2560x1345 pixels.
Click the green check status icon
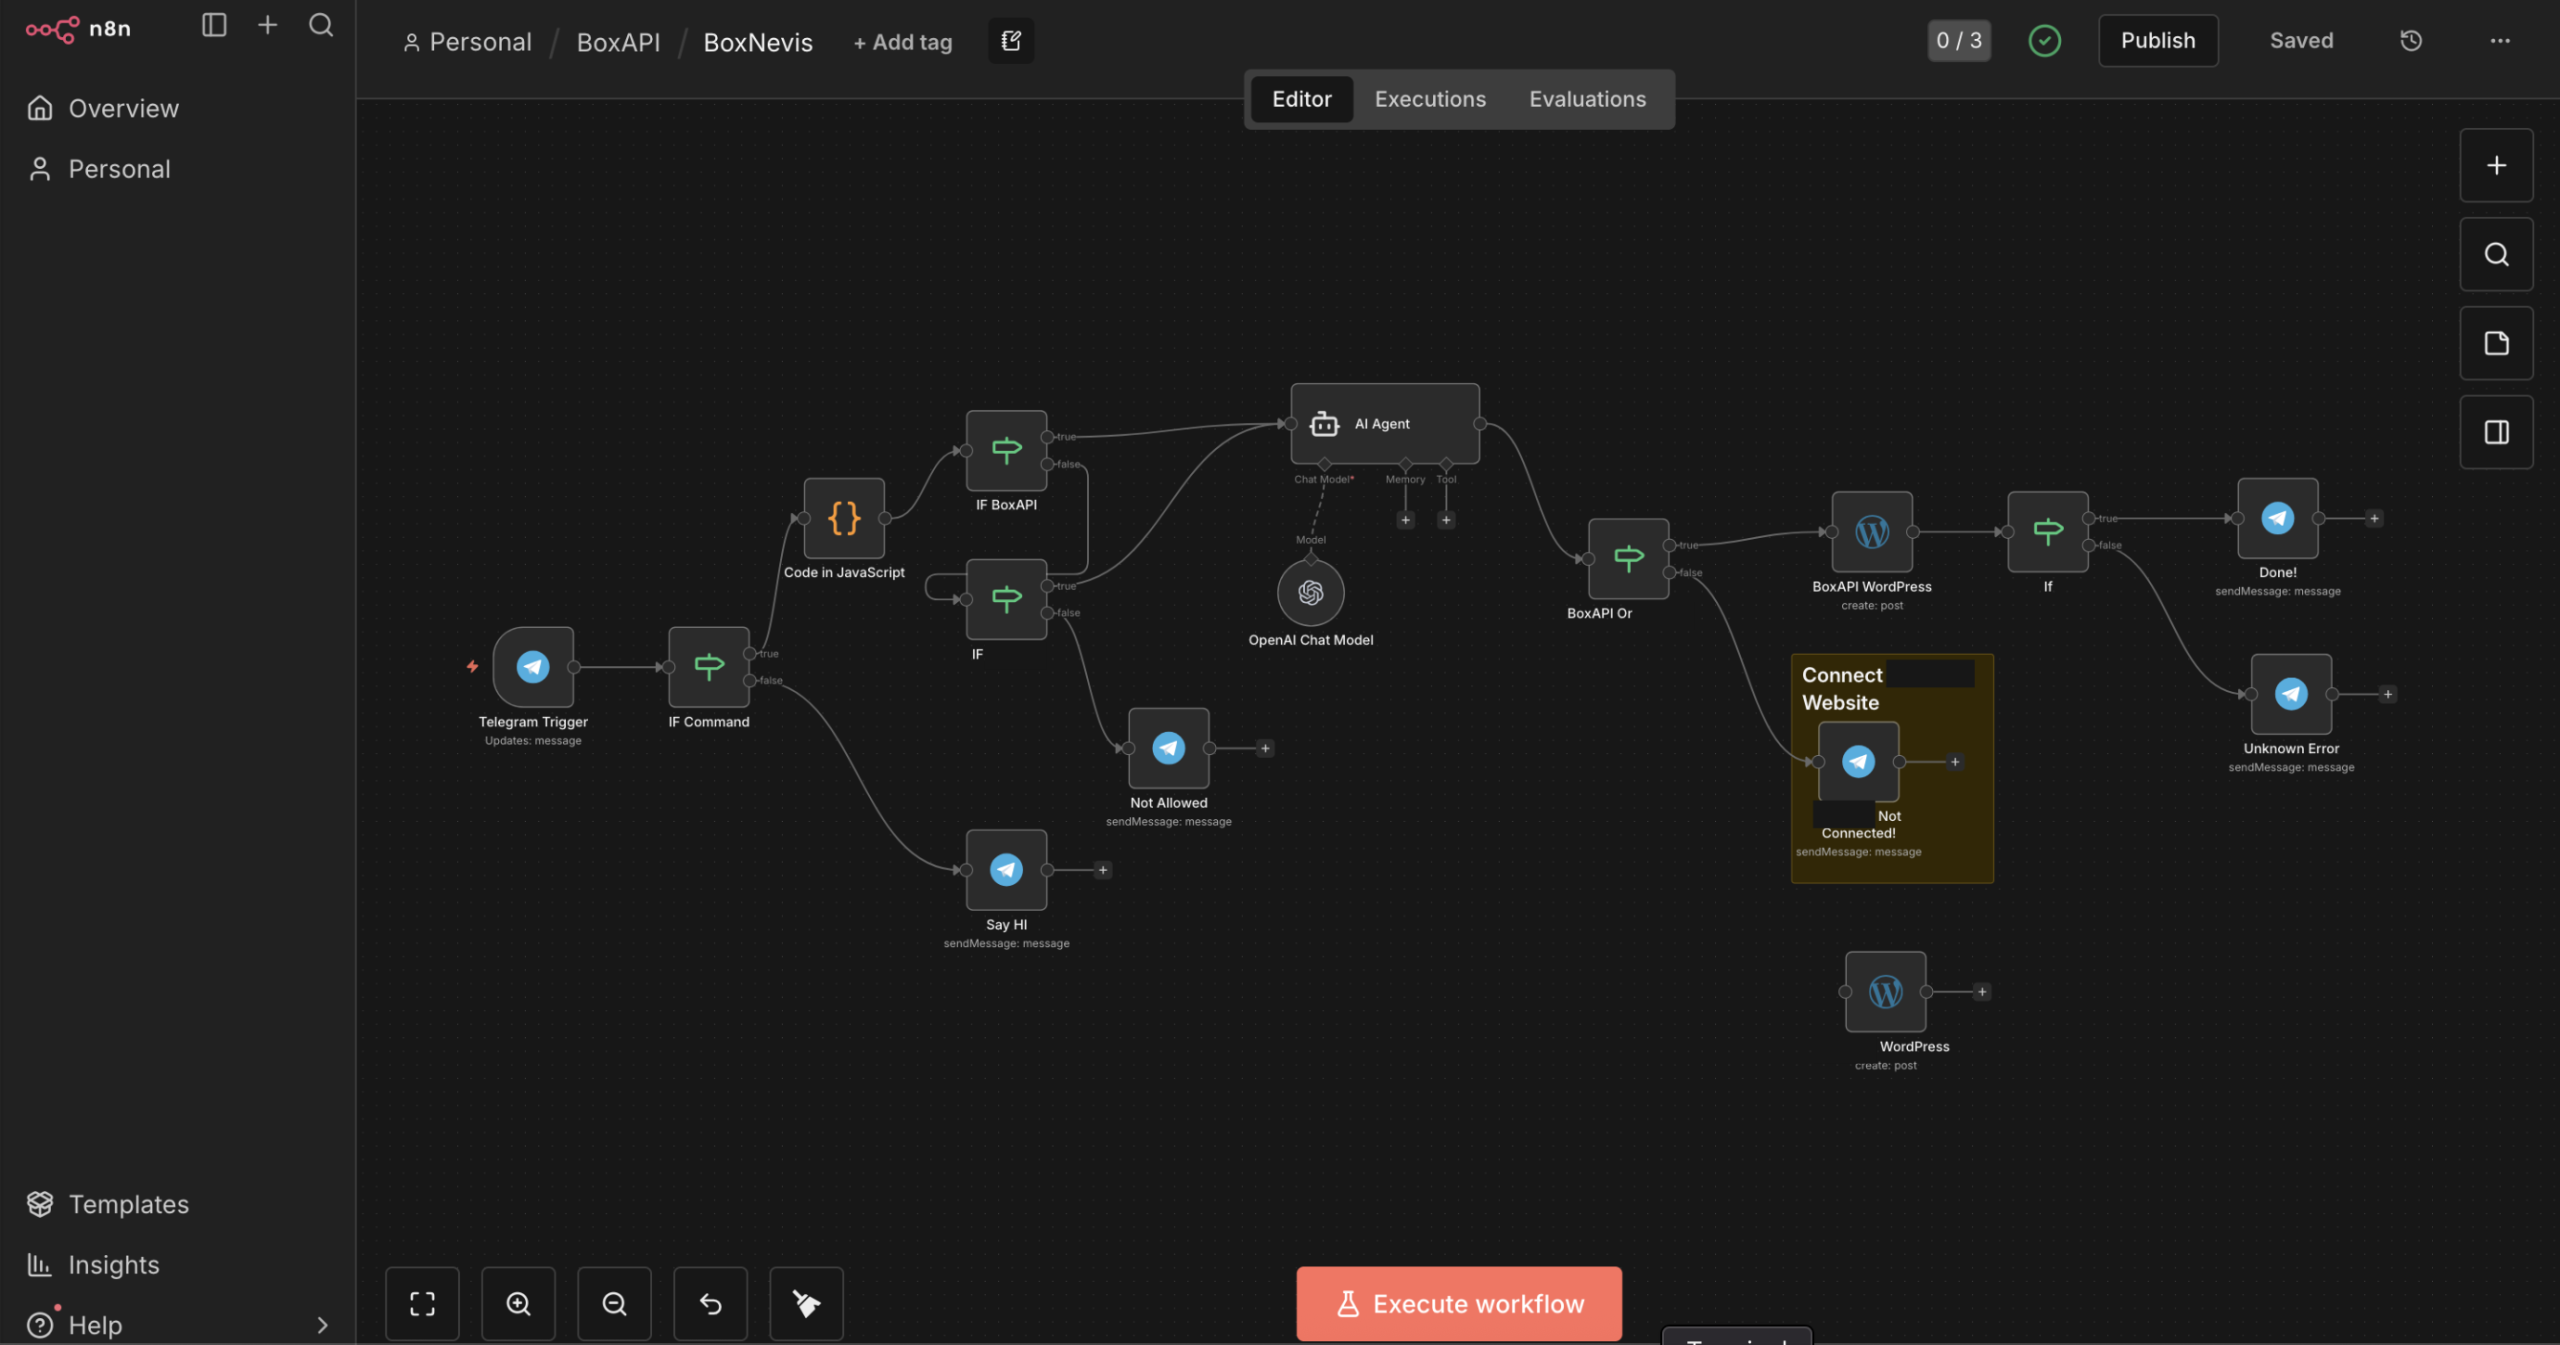pyautogui.click(x=2044, y=41)
